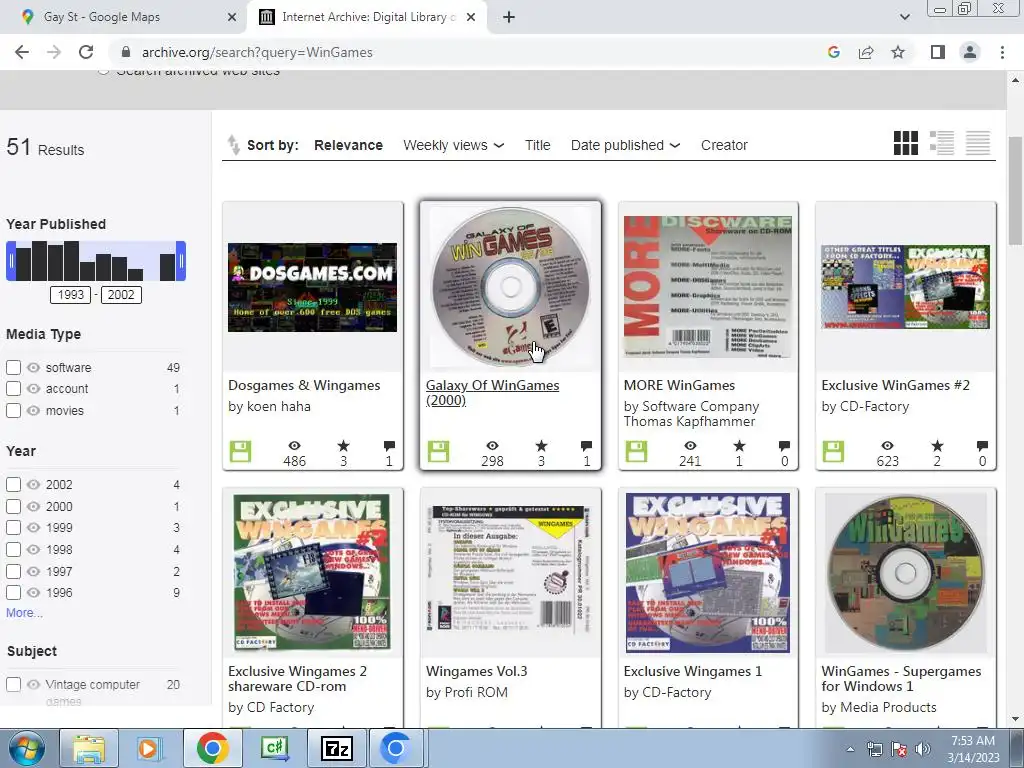Screen dimensions: 1024x768
Task: Click views eye icon on Exclusive WinGames #2 card
Action: [x=888, y=446]
